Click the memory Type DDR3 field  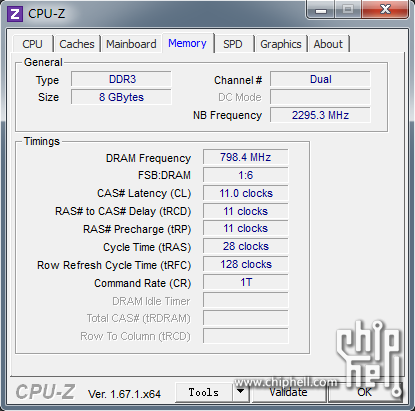[x=121, y=79]
